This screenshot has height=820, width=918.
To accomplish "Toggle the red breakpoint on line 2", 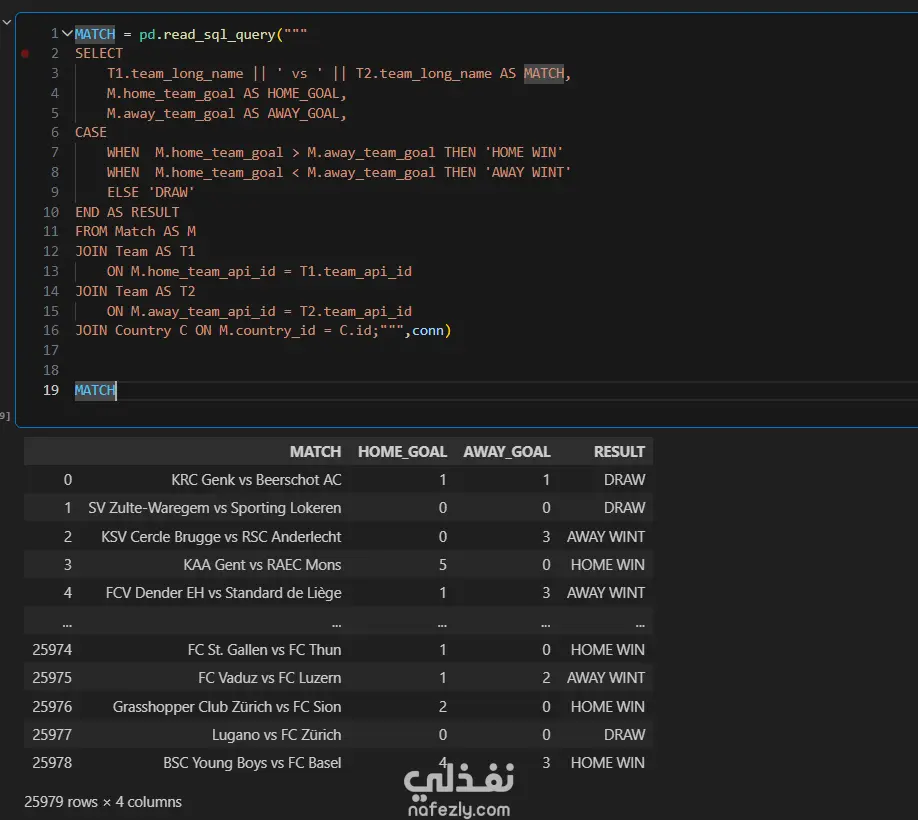I will point(25,53).
